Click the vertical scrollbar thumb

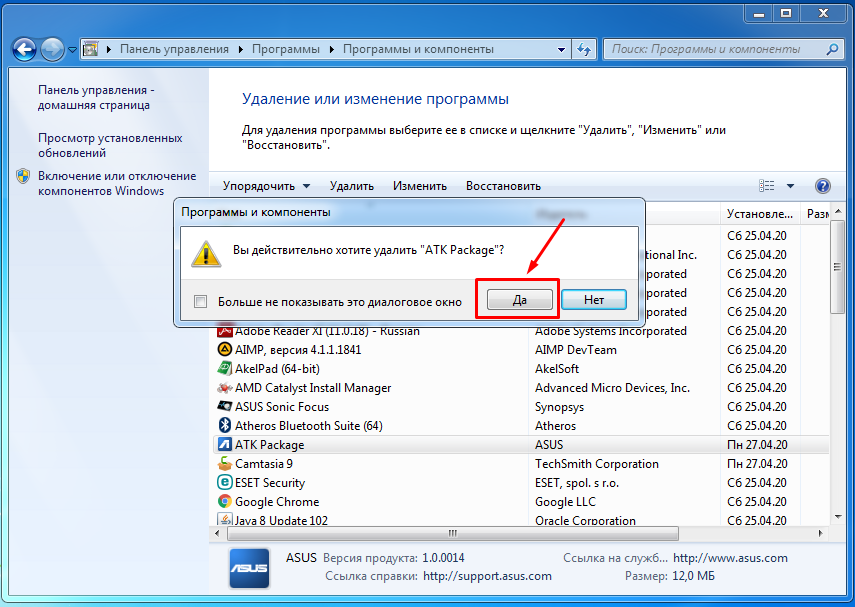[x=837, y=267]
